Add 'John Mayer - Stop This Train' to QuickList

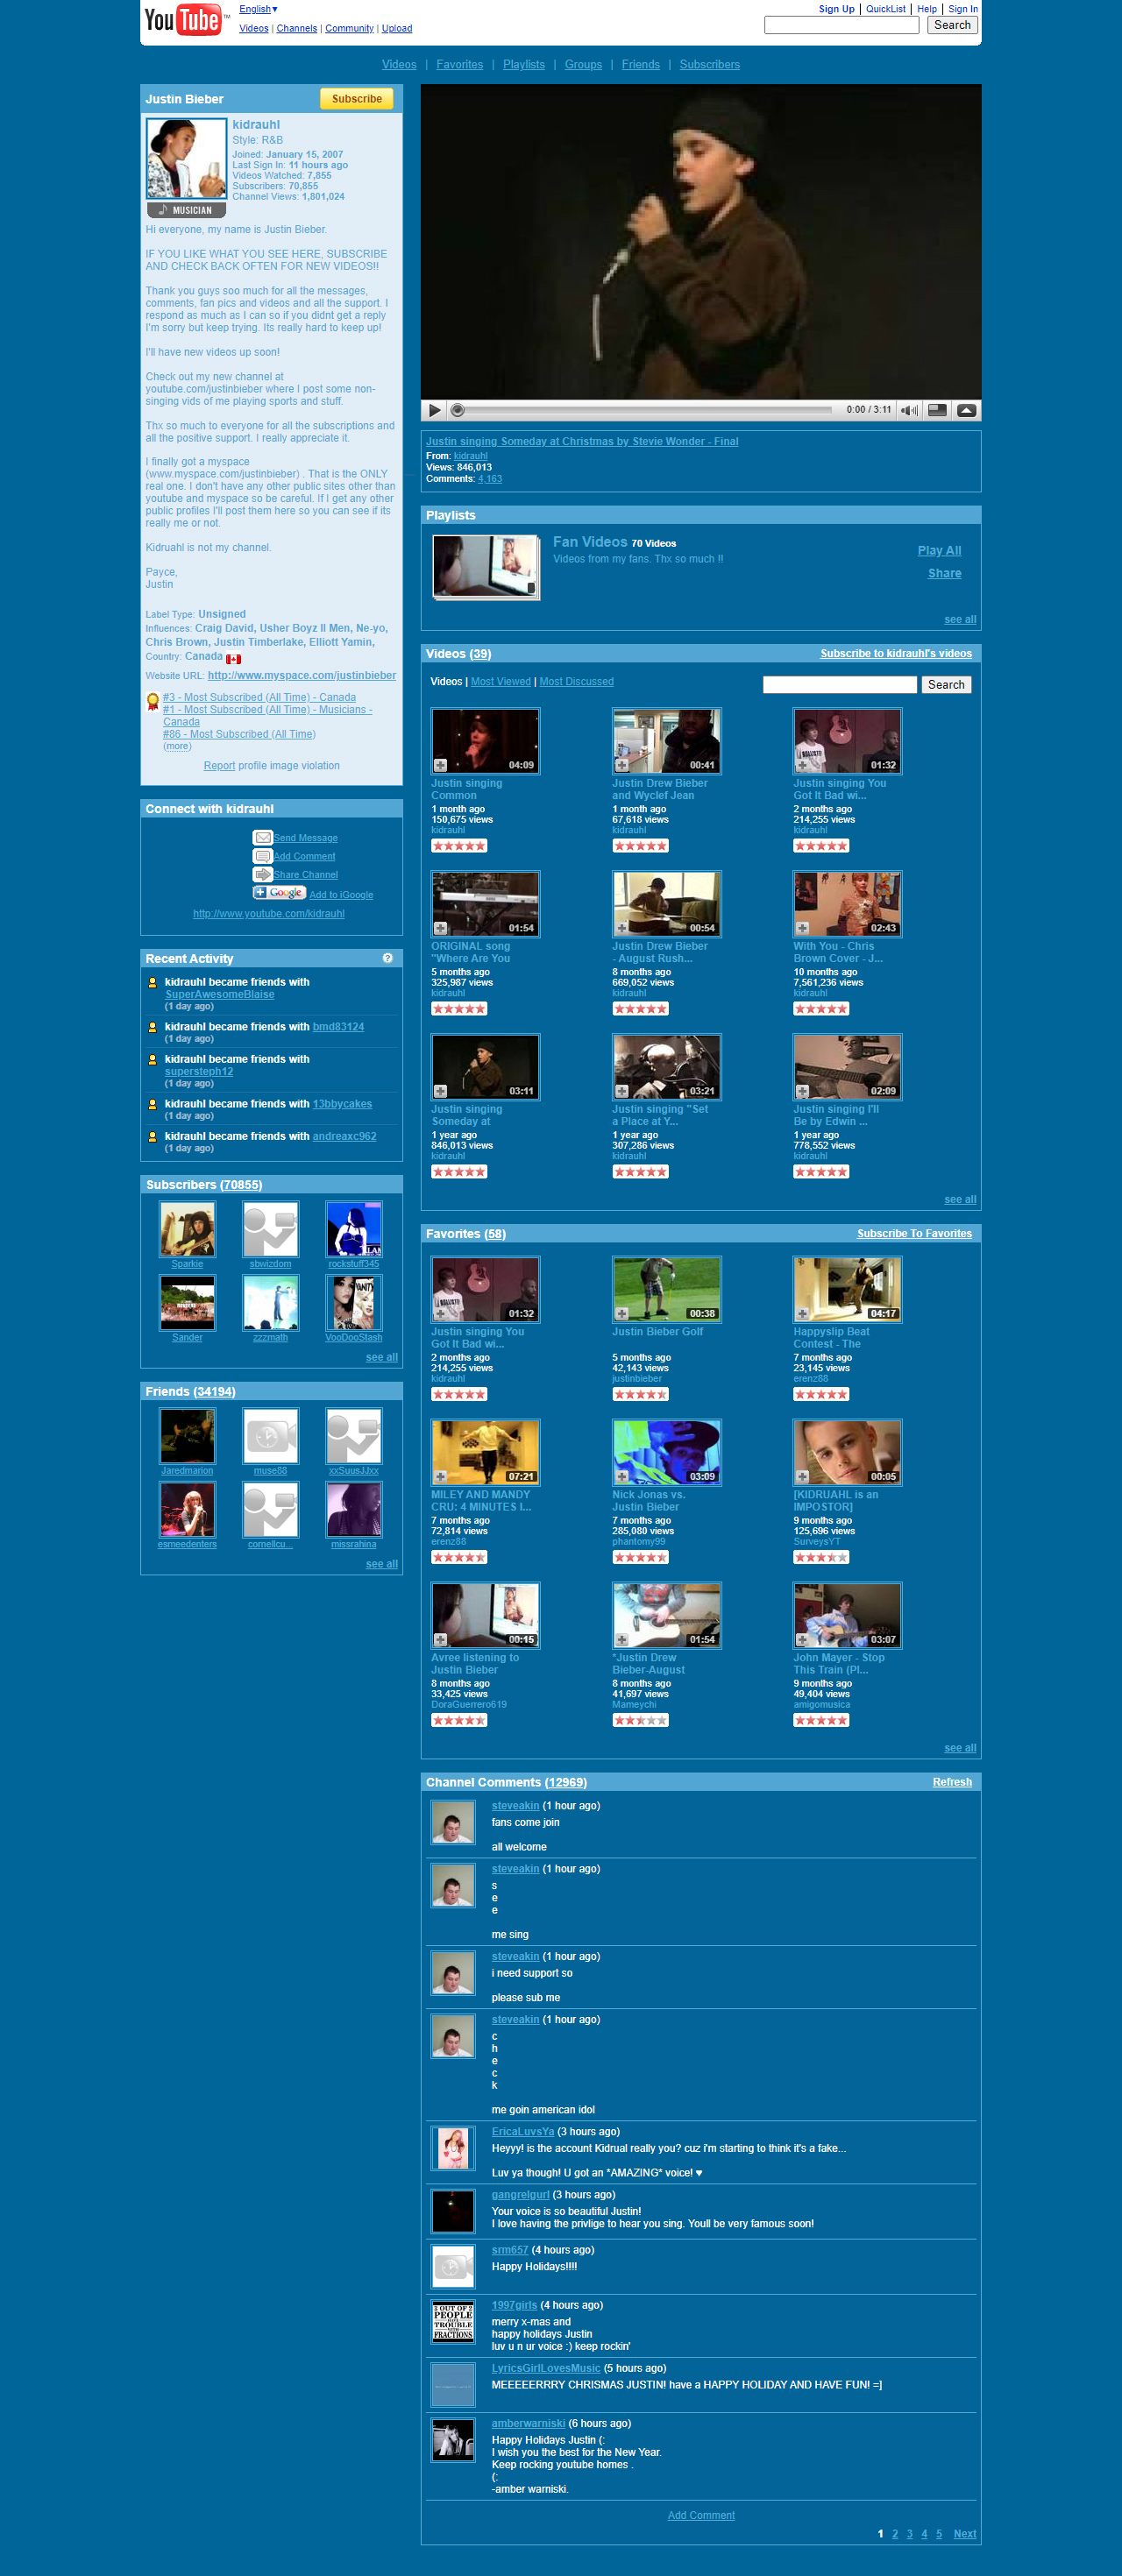click(802, 1639)
